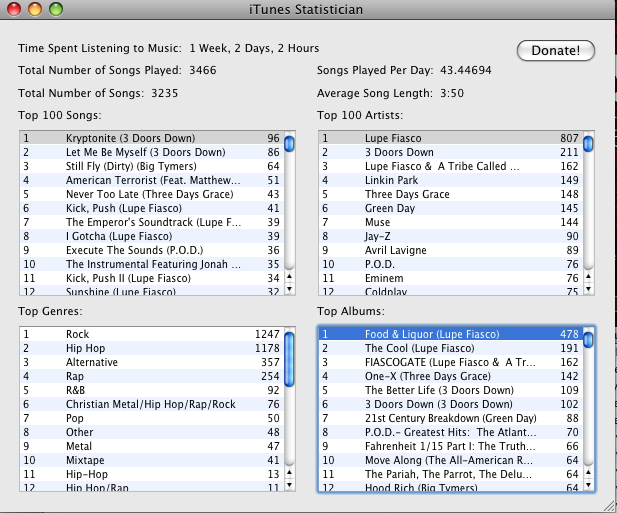Select 3 Doors Down artist row
Screen dimensions: 617x513
(x=451, y=152)
